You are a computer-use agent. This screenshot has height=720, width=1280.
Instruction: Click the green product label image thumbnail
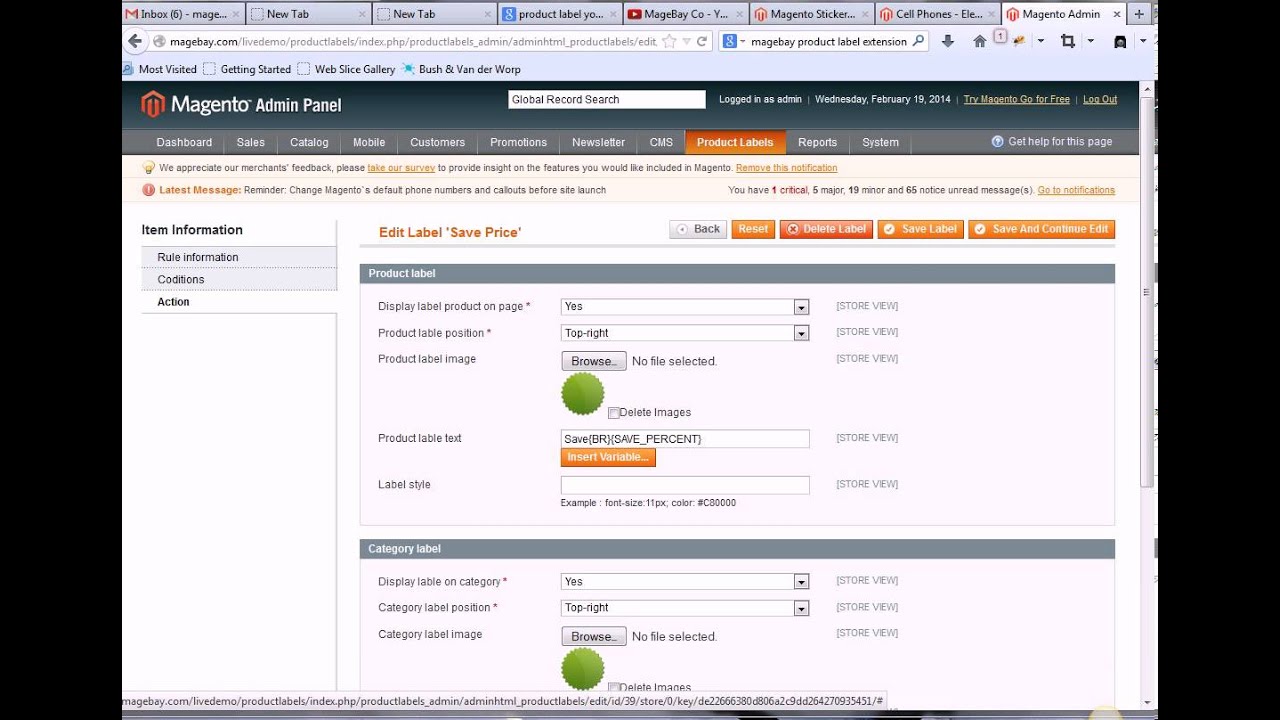583,393
